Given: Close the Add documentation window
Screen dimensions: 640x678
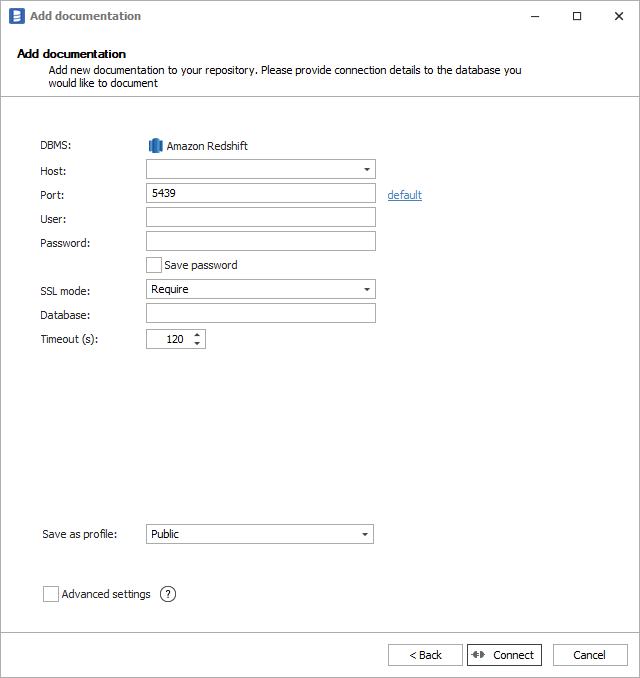Looking at the screenshot, I should pos(619,16).
